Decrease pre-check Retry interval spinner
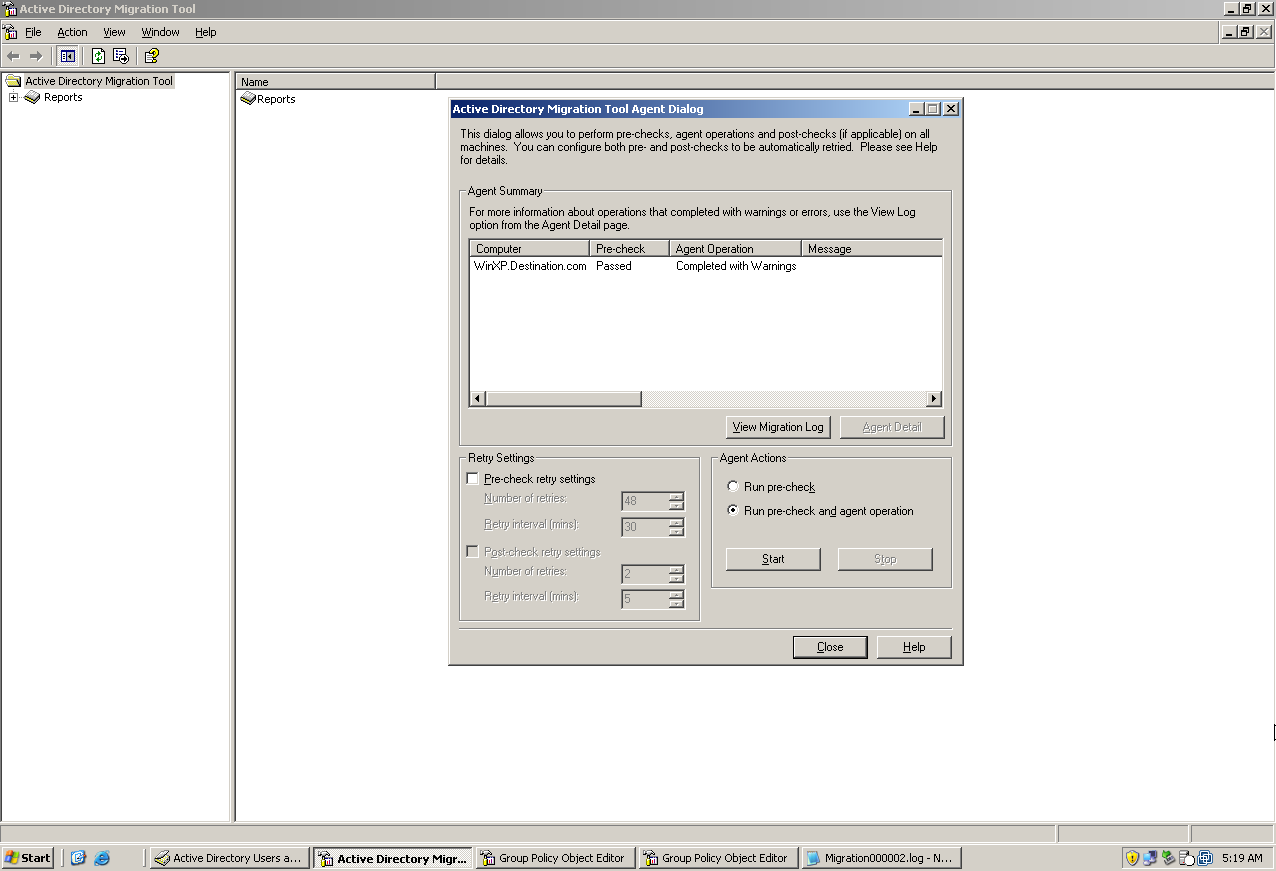 coord(677,532)
